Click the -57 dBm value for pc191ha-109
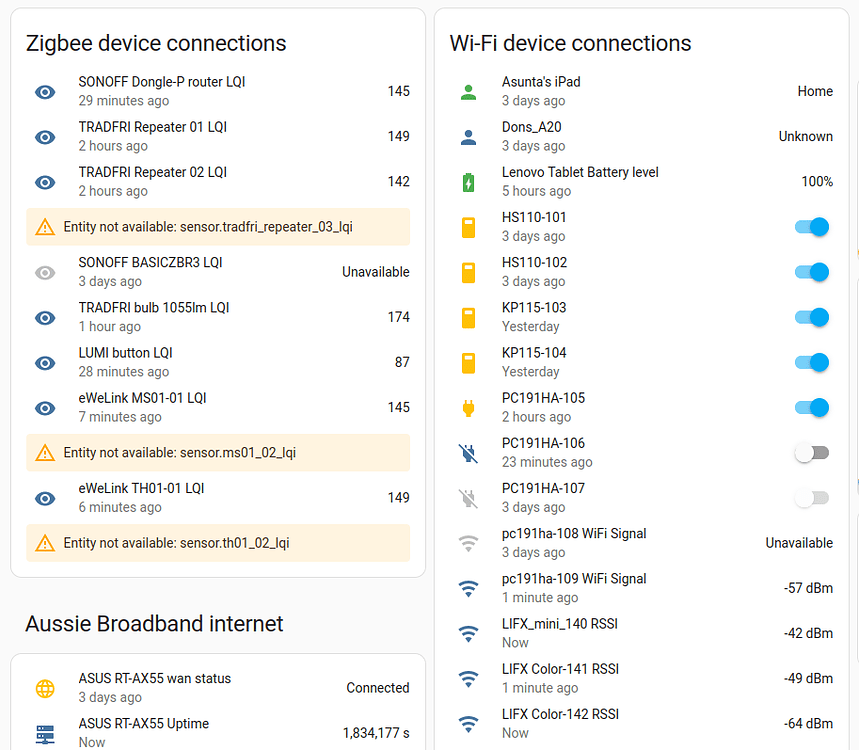The width and height of the screenshot is (859, 750). 808,588
